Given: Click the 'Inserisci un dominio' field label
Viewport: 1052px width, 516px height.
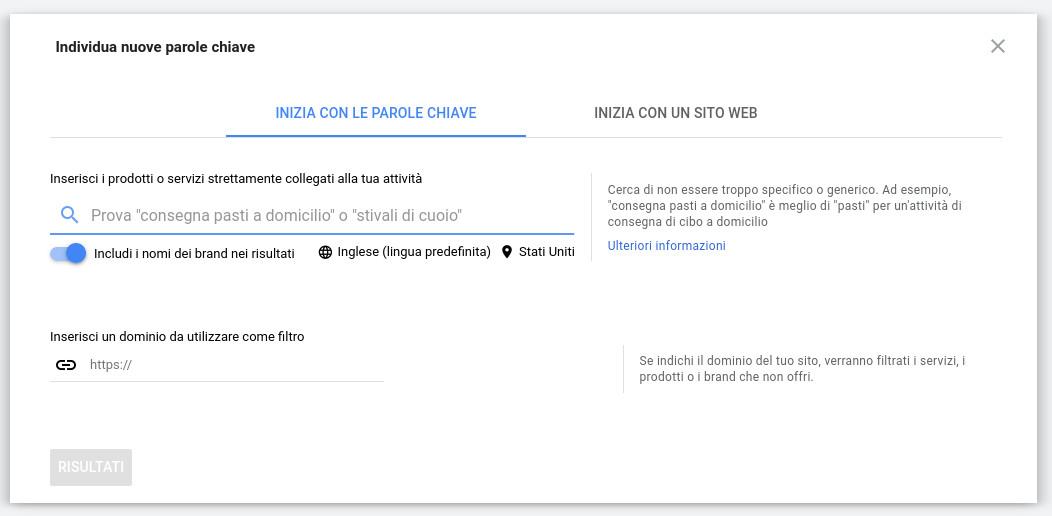Looking at the screenshot, I should (x=177, y=337).
